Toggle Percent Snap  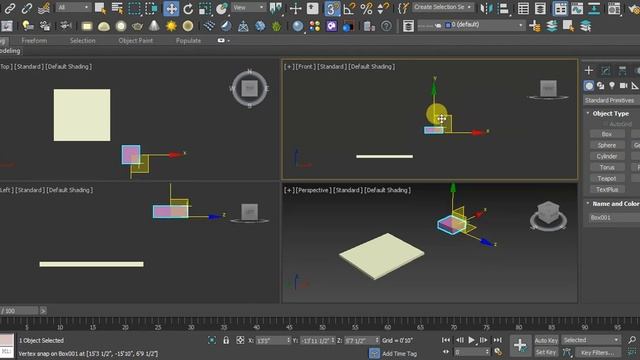coord(366,8)
